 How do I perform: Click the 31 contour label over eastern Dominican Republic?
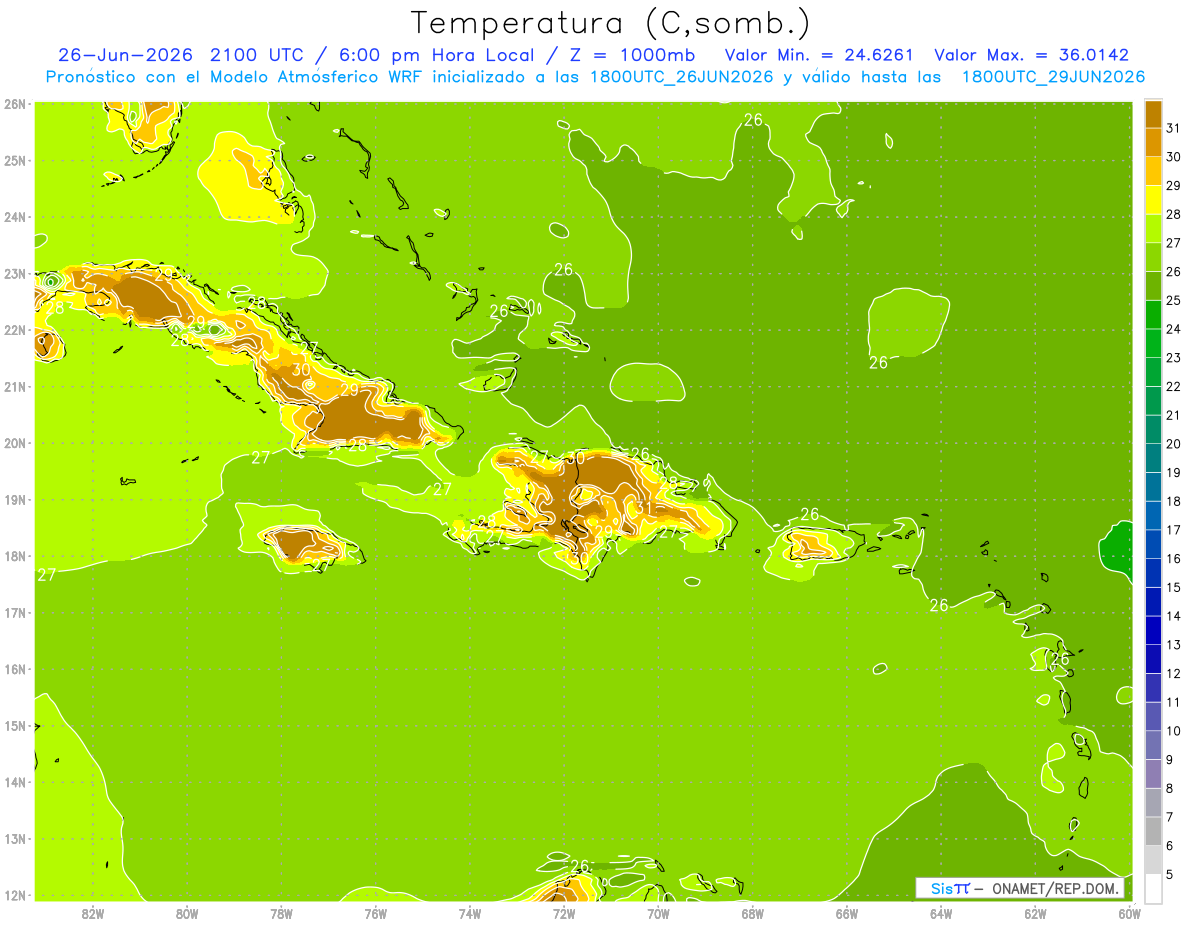643,508
